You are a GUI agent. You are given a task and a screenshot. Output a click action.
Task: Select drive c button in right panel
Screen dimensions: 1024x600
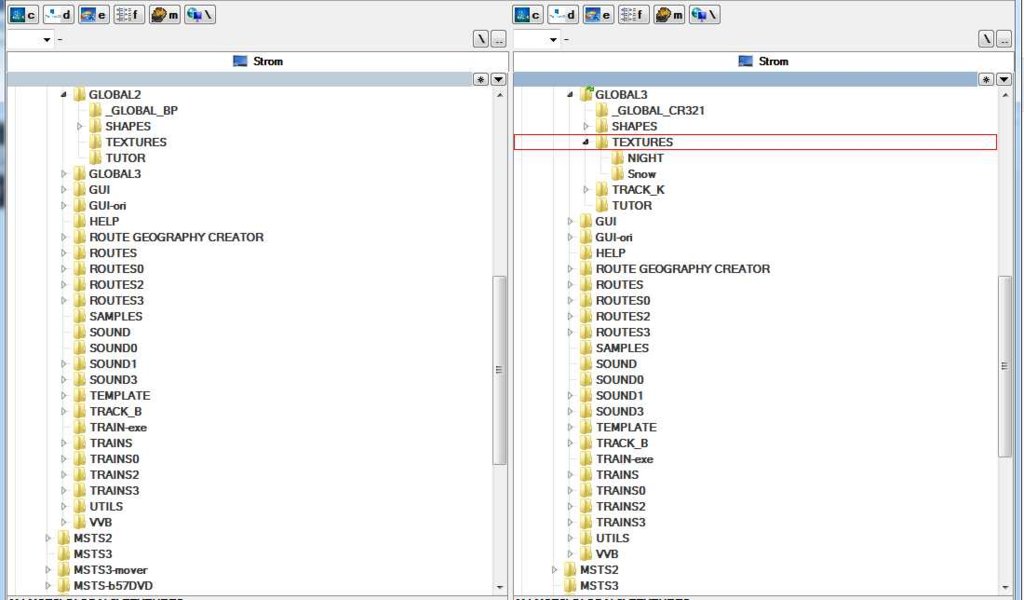click(528, 14)
